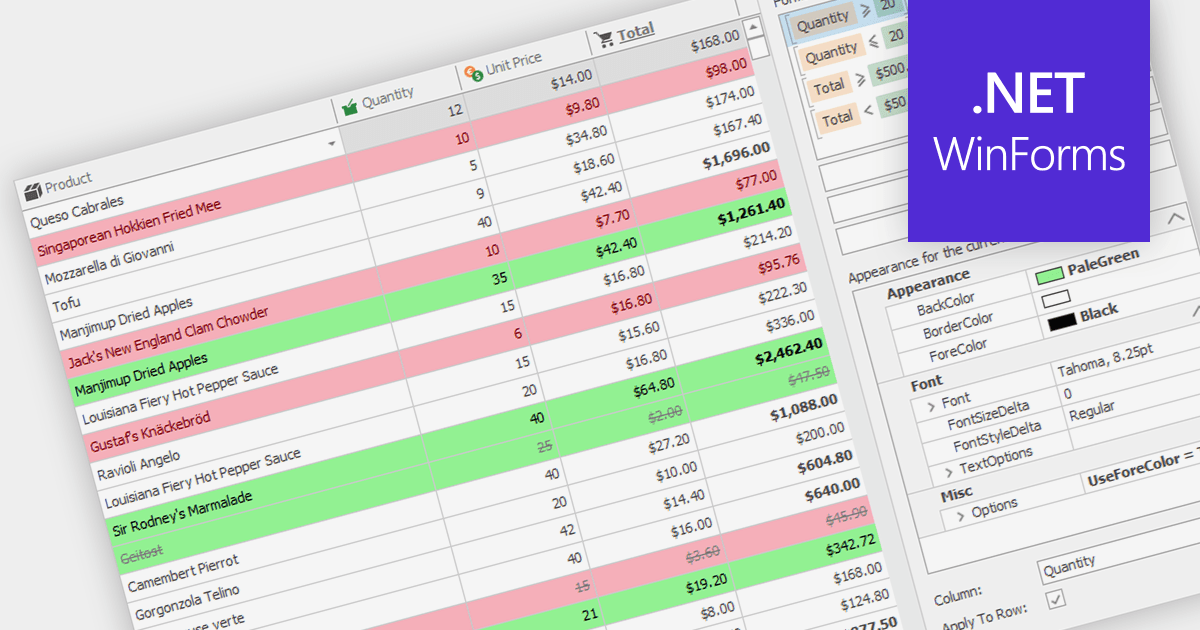
Task: Click the '$18.60' unit price cell
Action: click(593, 161)
